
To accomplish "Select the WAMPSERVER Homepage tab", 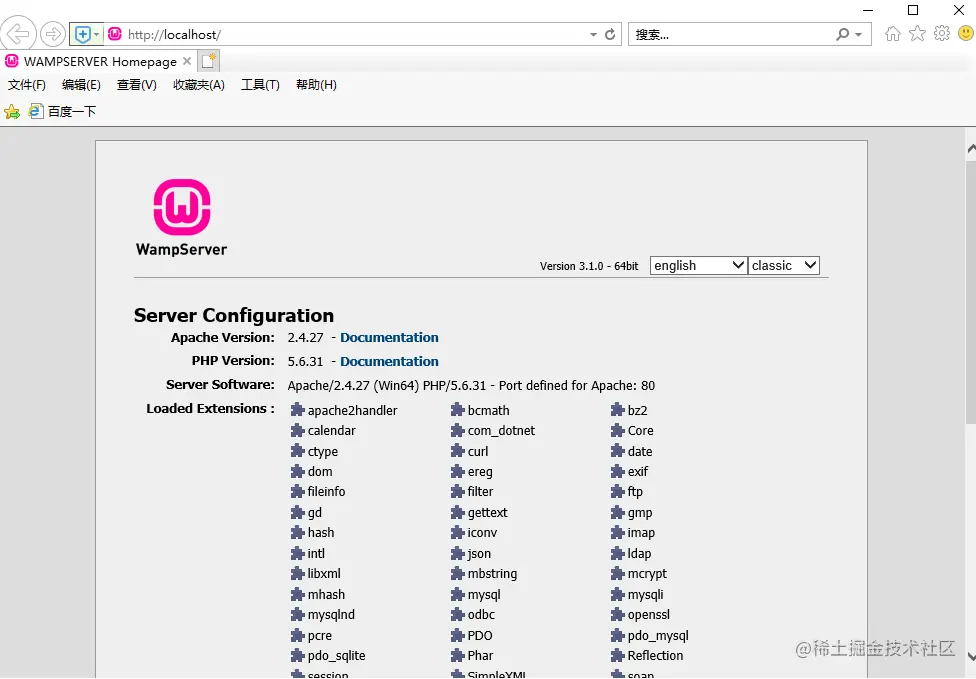I will click(100, 62).
